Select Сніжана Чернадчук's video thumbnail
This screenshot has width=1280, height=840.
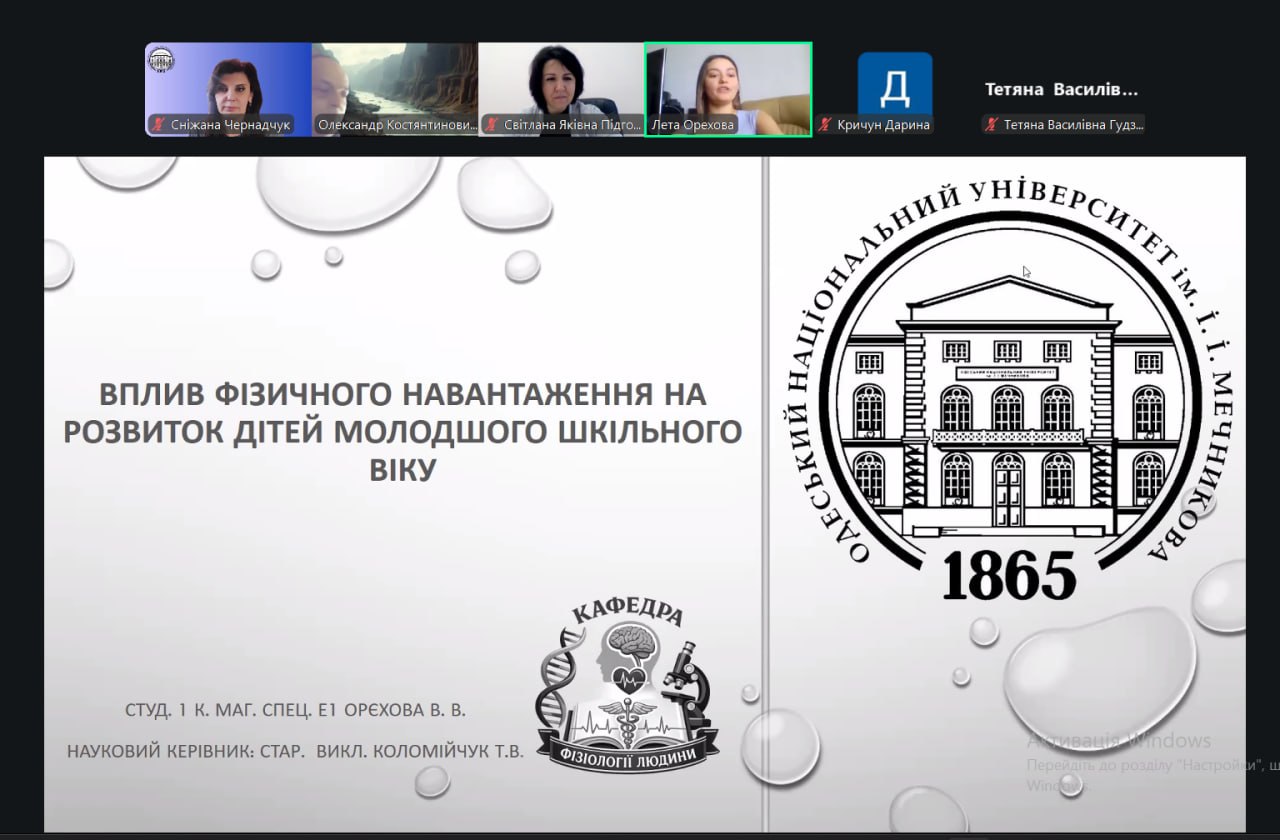coord(228,89)
